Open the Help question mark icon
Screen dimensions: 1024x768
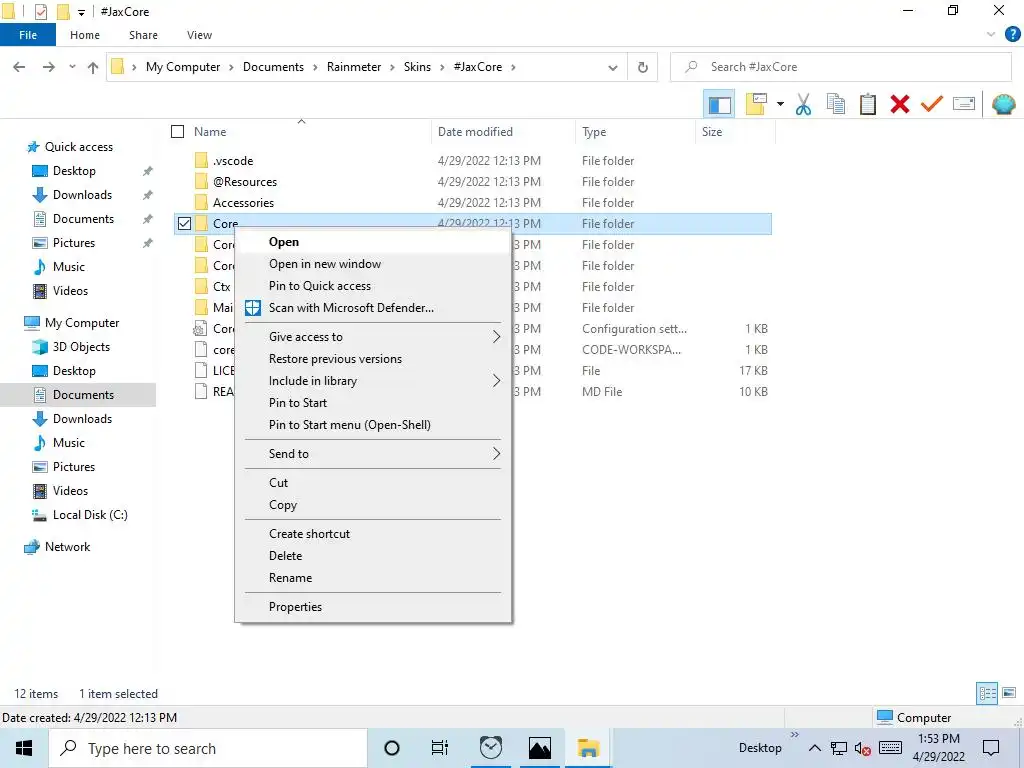point(1012,34)
